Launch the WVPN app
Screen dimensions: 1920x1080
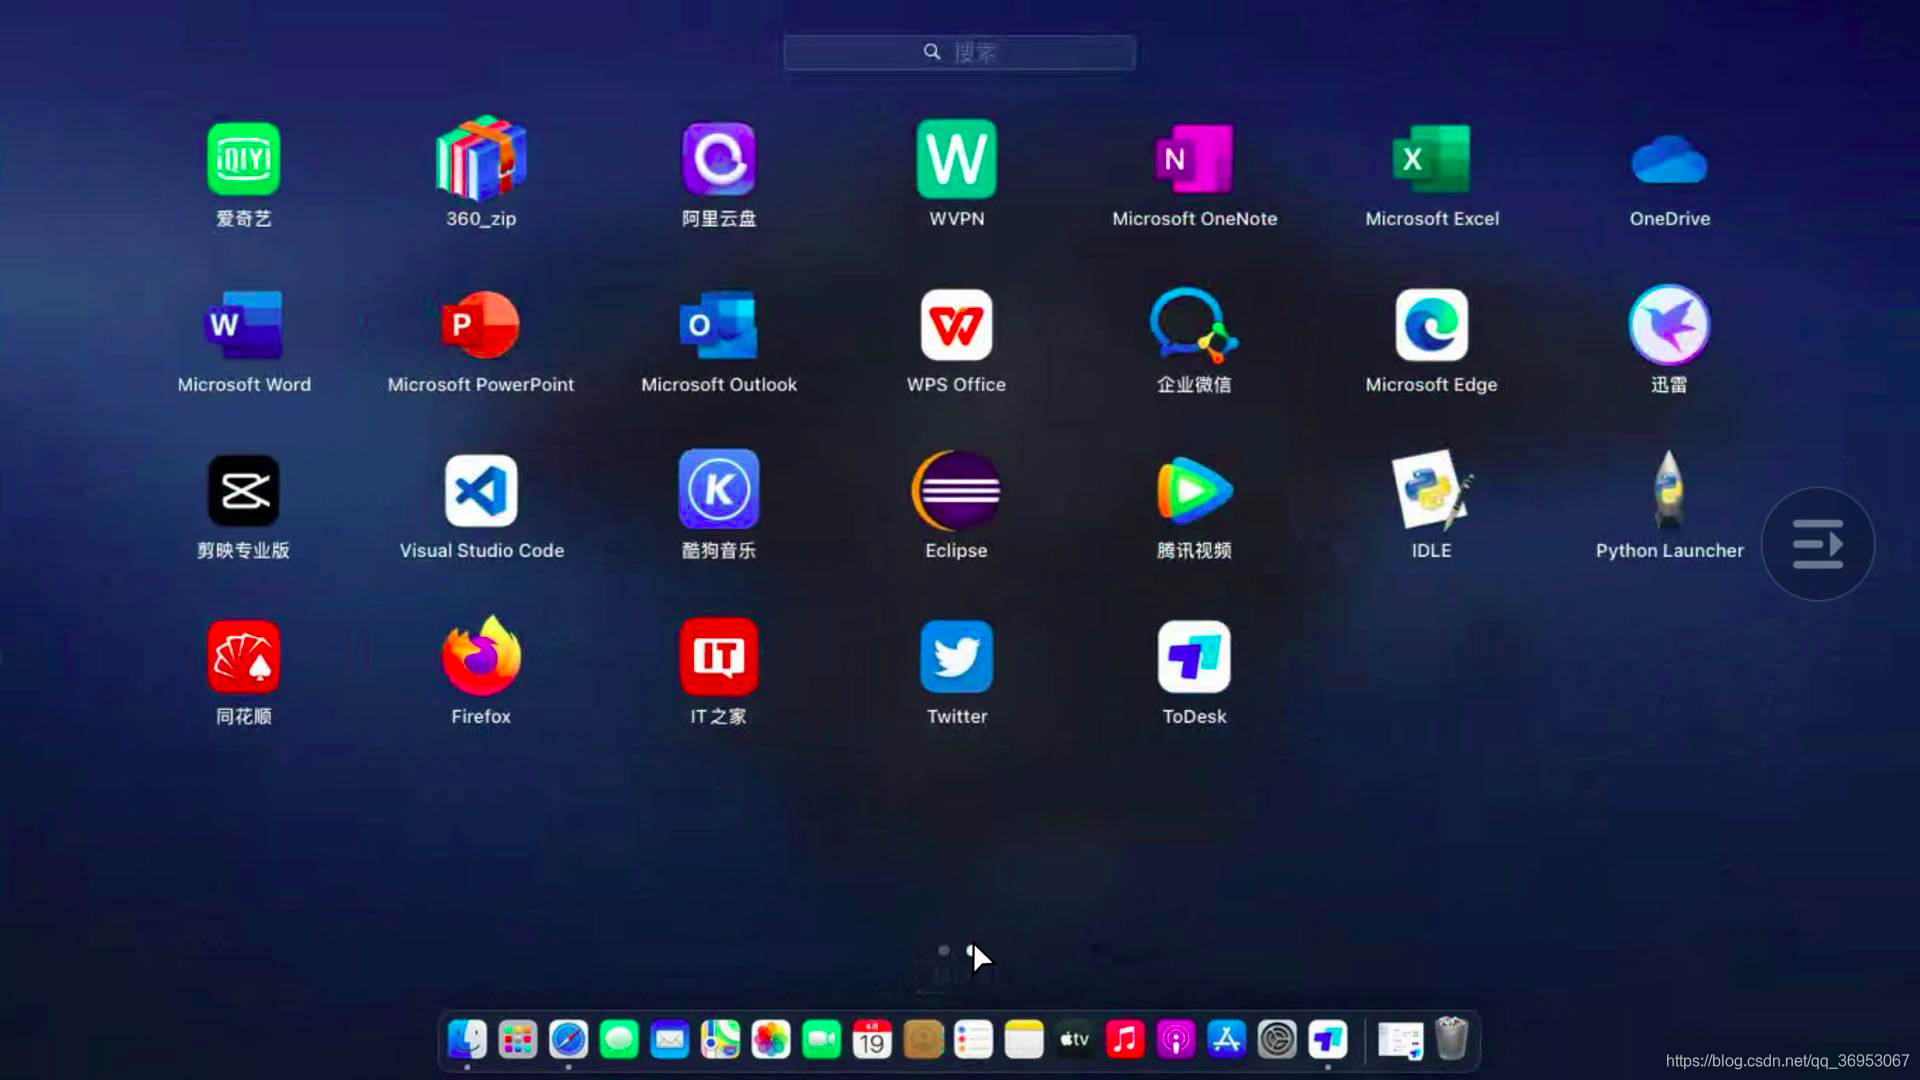(x=957, y=159)
